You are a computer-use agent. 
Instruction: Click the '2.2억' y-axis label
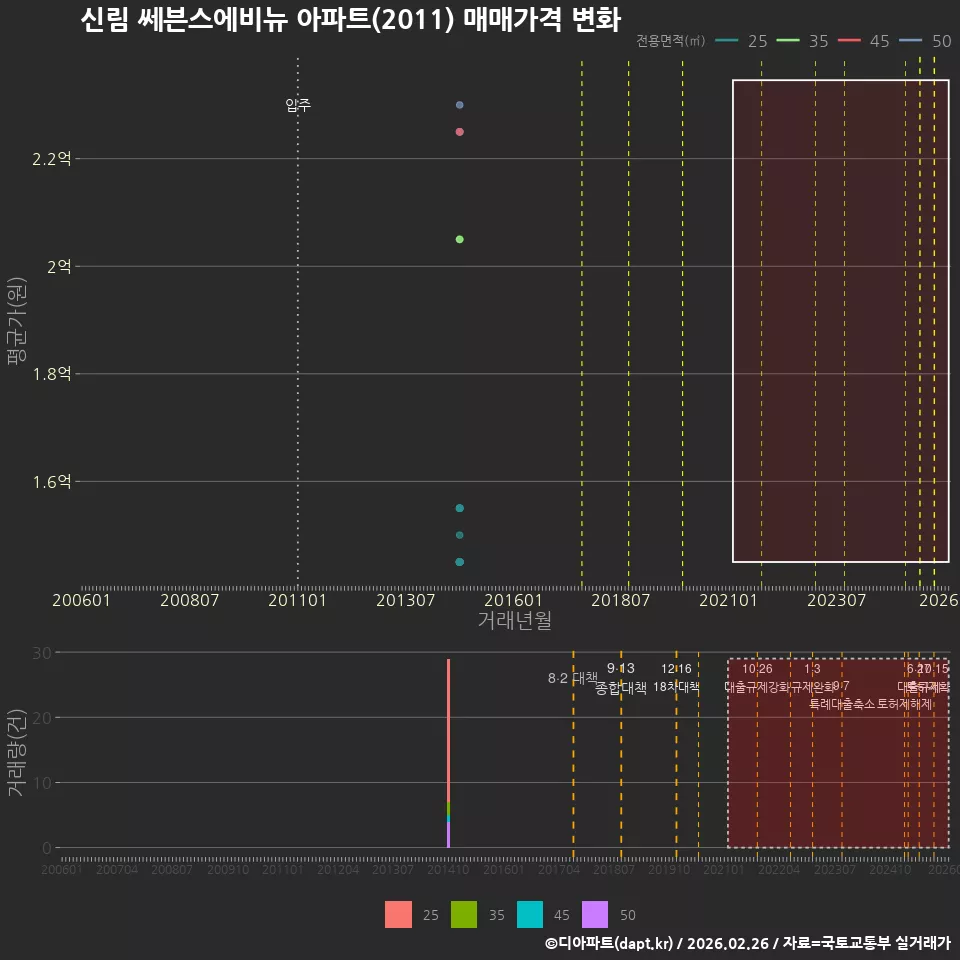51,159
